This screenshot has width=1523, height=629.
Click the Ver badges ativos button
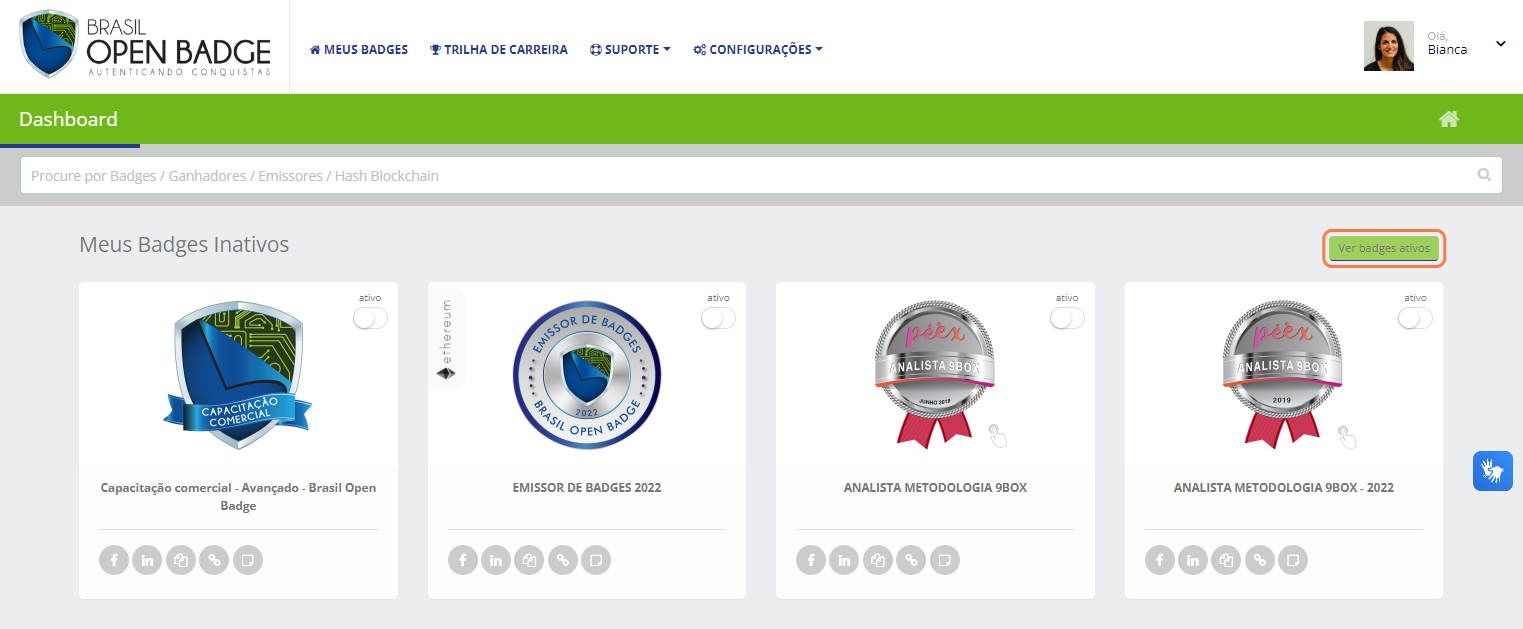click(x=1384, y=248)
